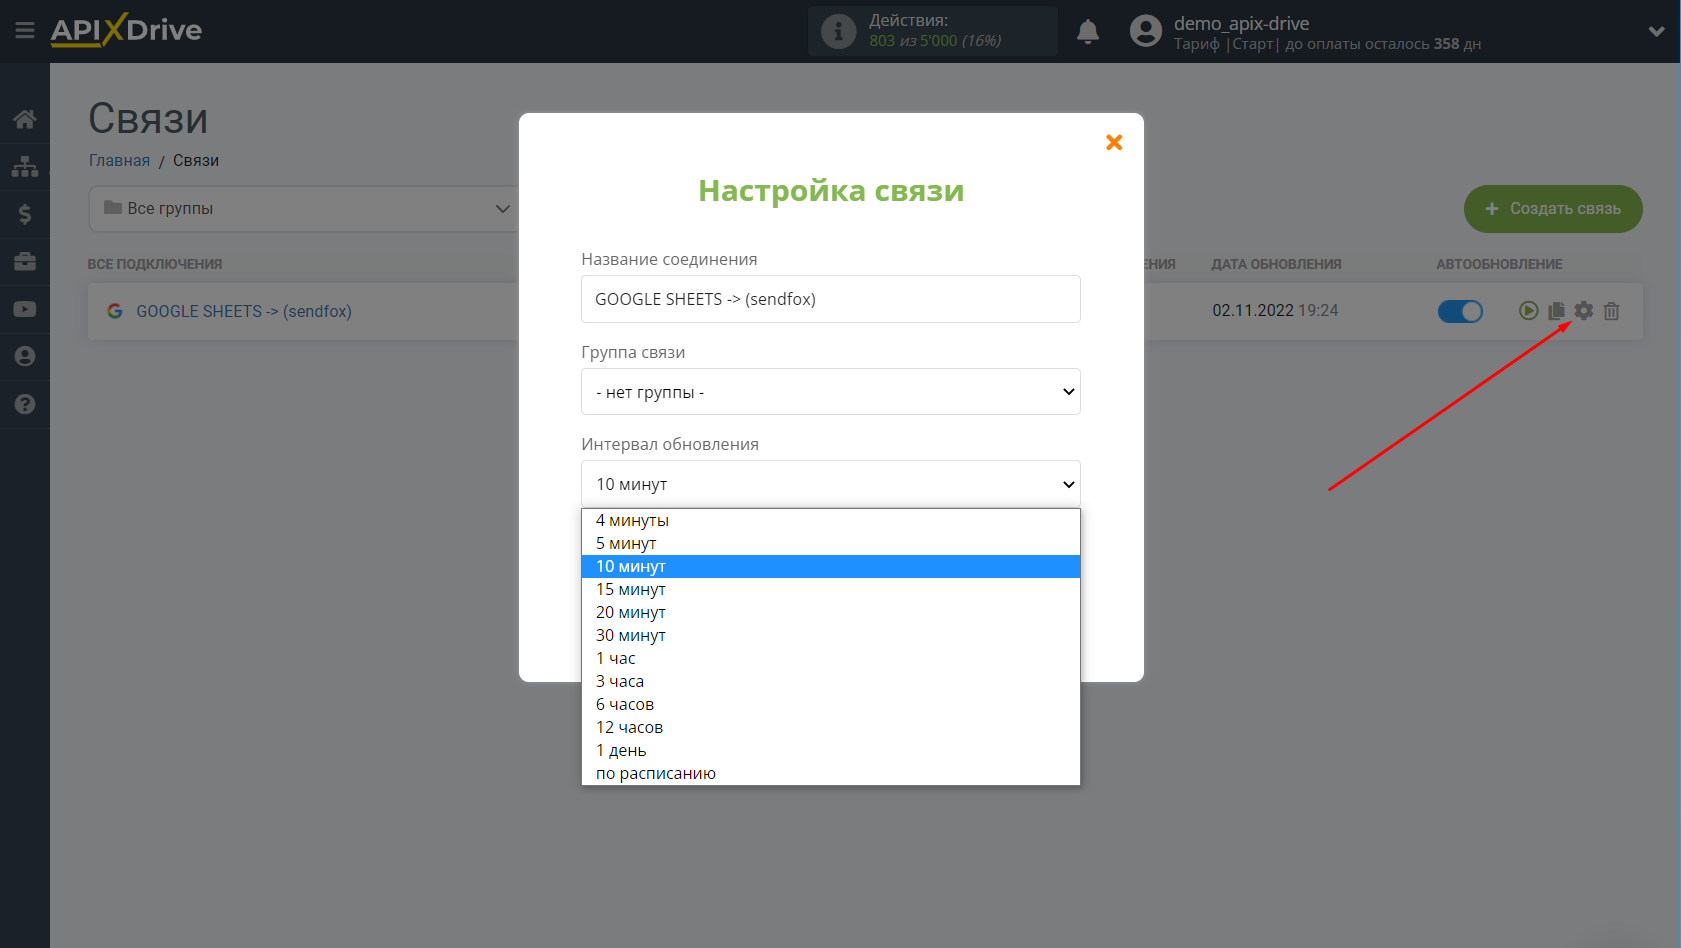Open the user profile sidebar icon
Image resolution: width=1681 pixels, height=948 pixels.
click(x=25, y=356)
